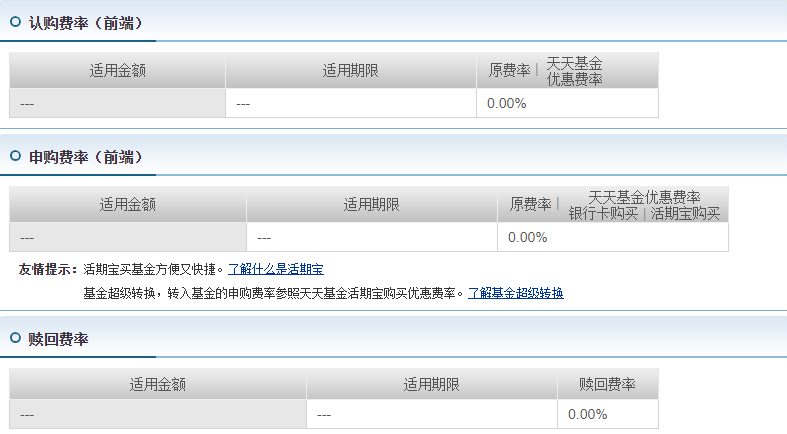Image resolution: width=787 pixels, height=434 pixels.
Task: Click the 银行卡购买 sub-header
Action: (x=603, y=214)
